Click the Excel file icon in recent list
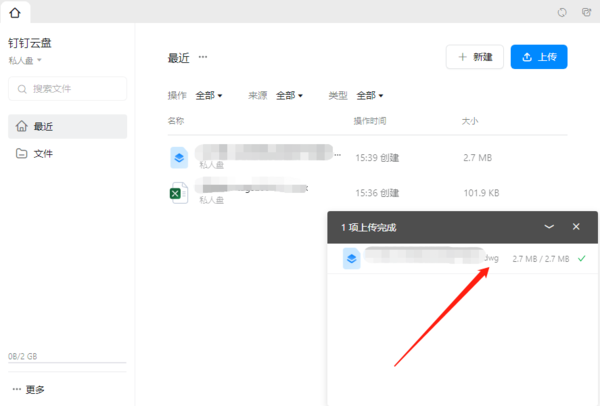Screen dimensions: 600x406 click(179, 193)
